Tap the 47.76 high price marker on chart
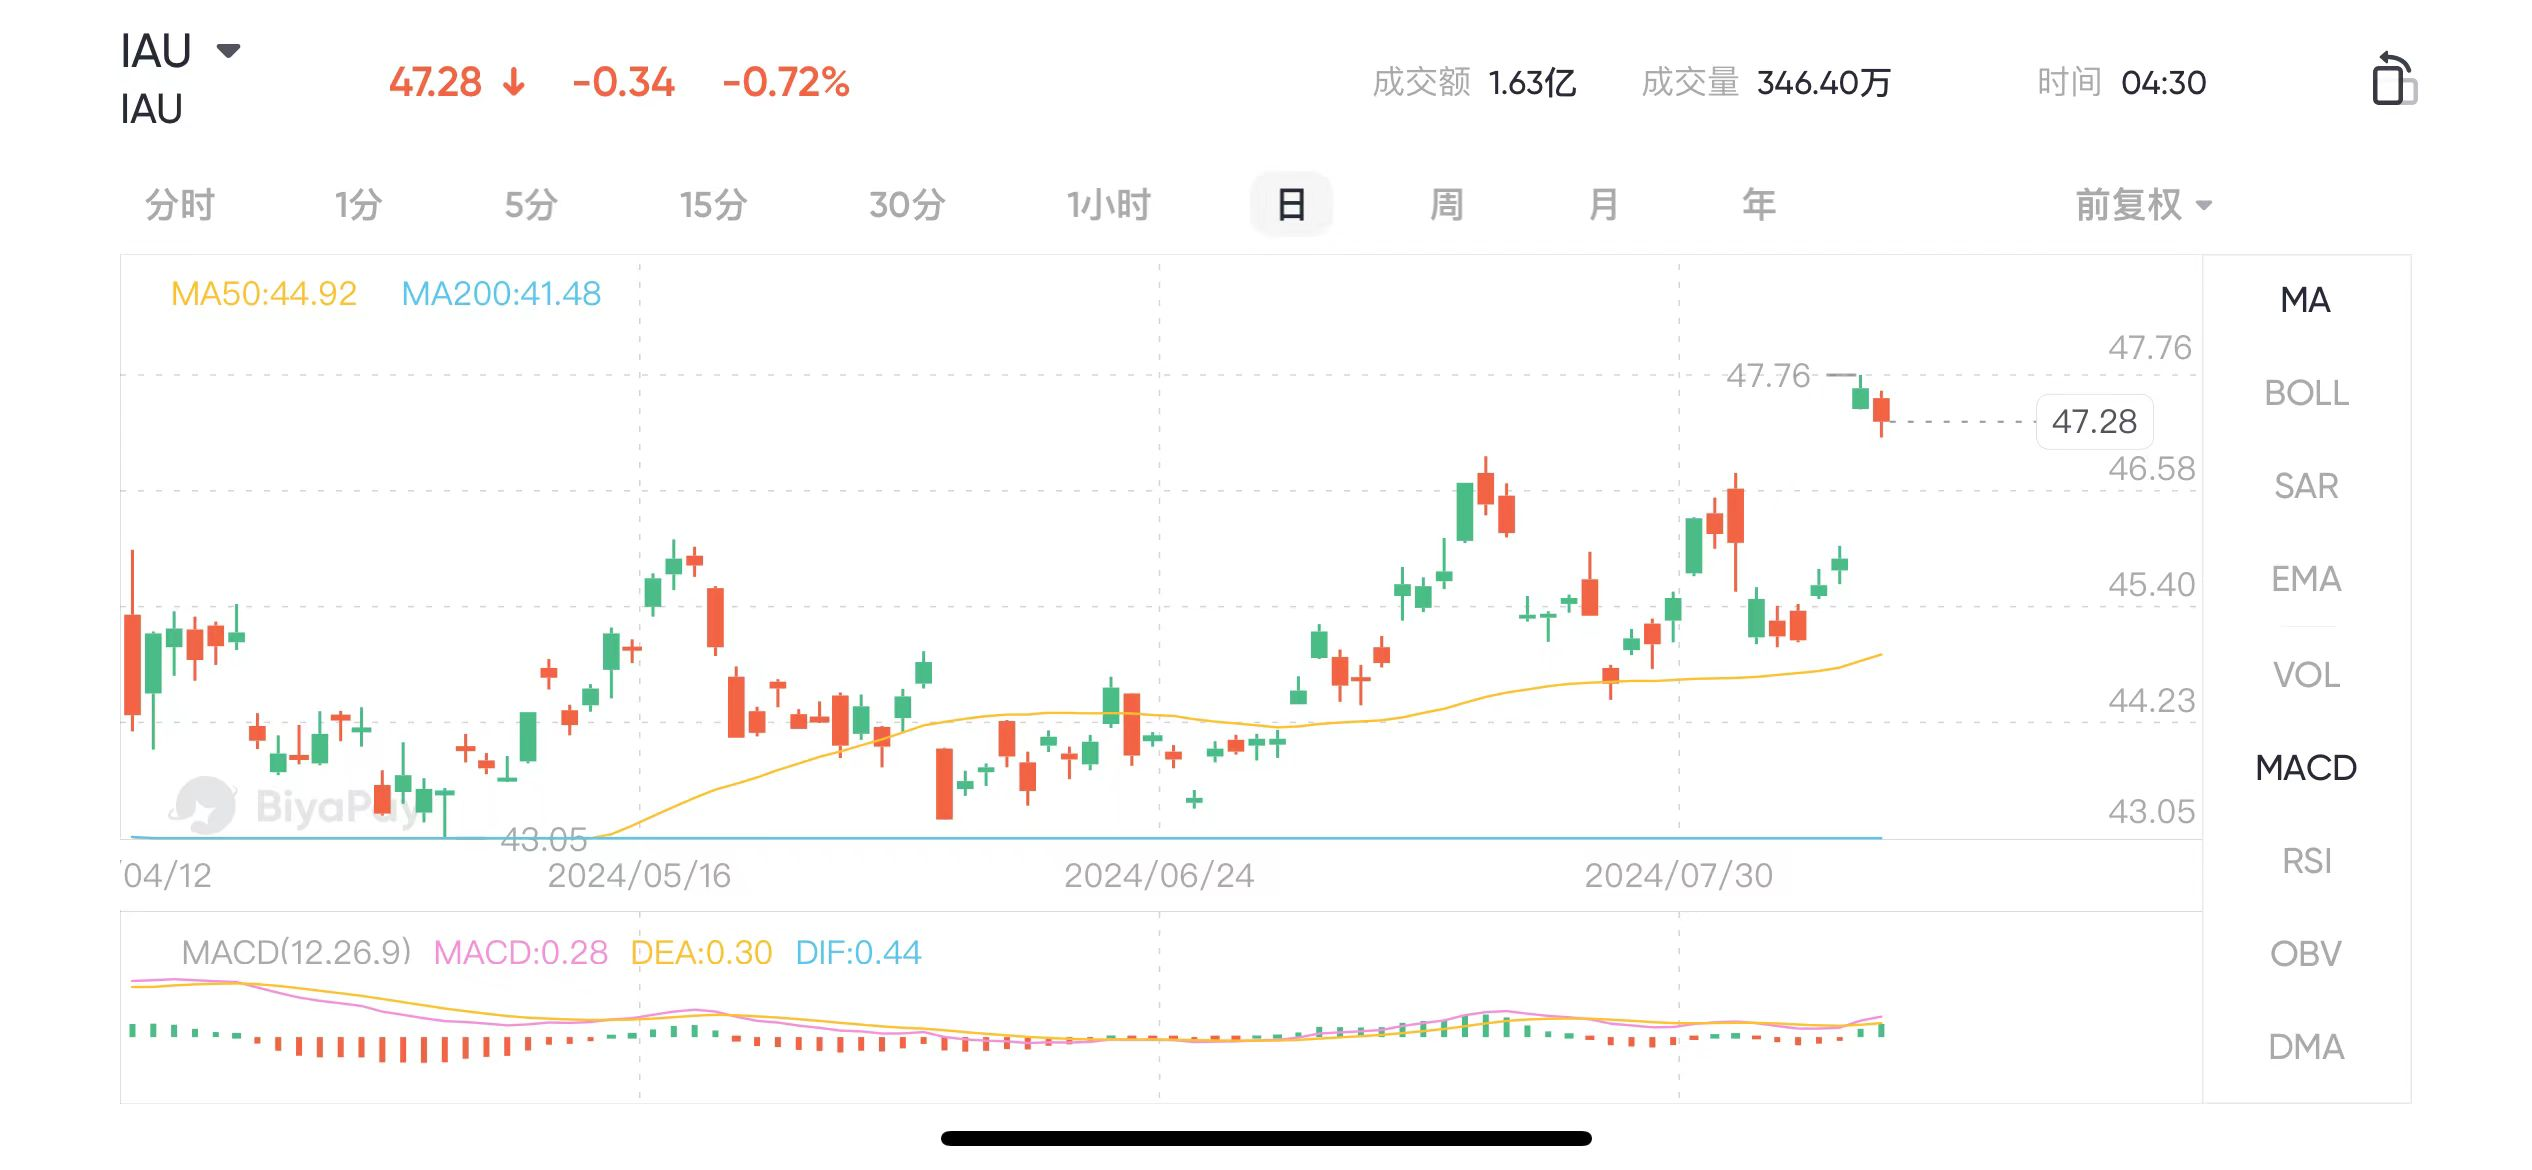The height and width of the screenshot is (1170, 2532). click(x=1768, y=376)
